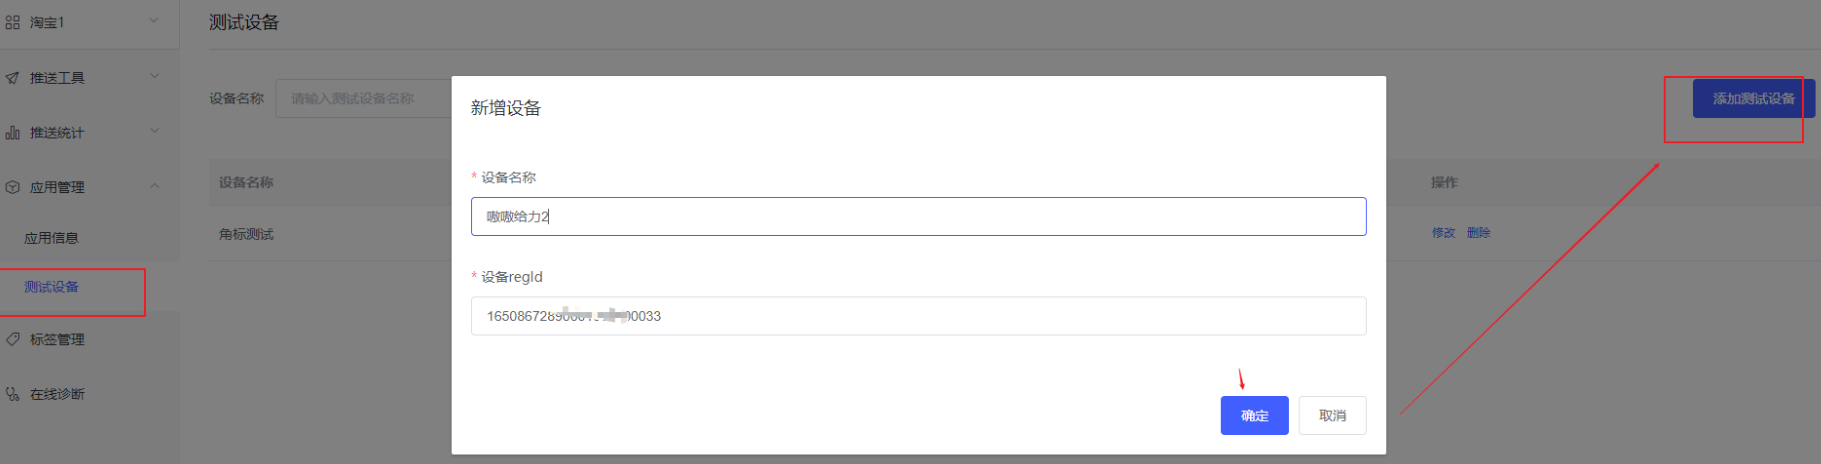Click the 在线诊断 stethoscope icon
1821x464 pixels.
(x=13, y=394)
